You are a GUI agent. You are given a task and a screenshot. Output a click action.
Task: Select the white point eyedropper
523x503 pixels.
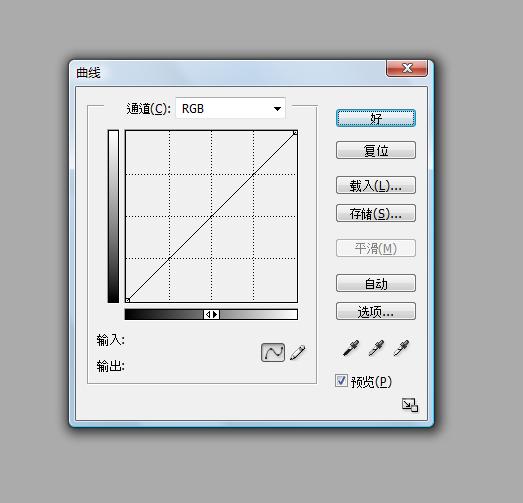[402, 349]
